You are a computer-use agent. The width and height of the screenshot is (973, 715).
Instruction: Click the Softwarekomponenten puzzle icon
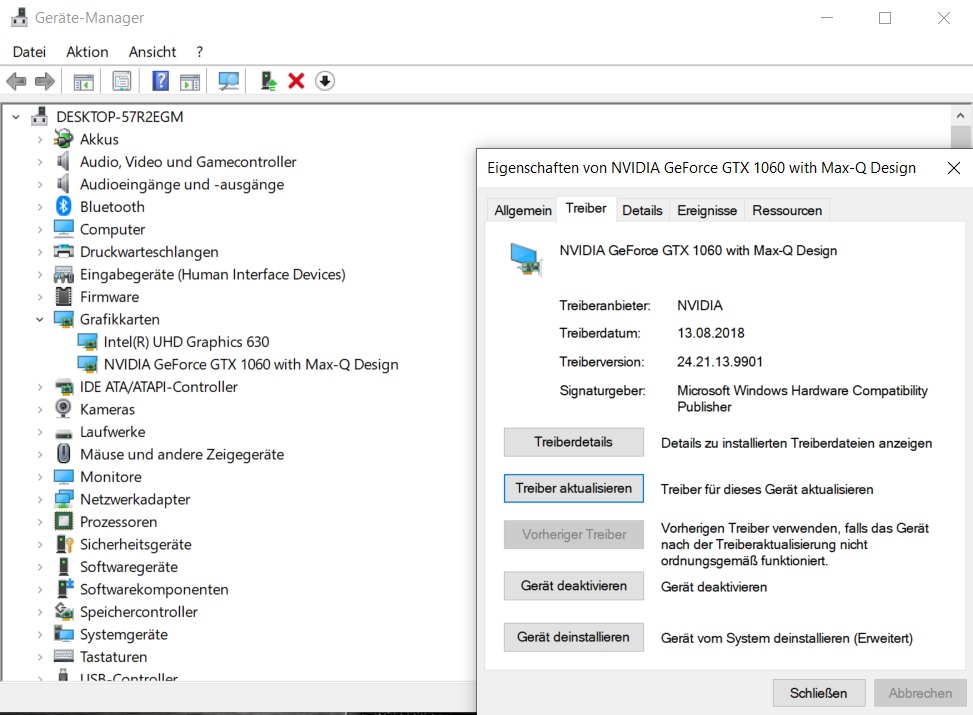(65, 589)
